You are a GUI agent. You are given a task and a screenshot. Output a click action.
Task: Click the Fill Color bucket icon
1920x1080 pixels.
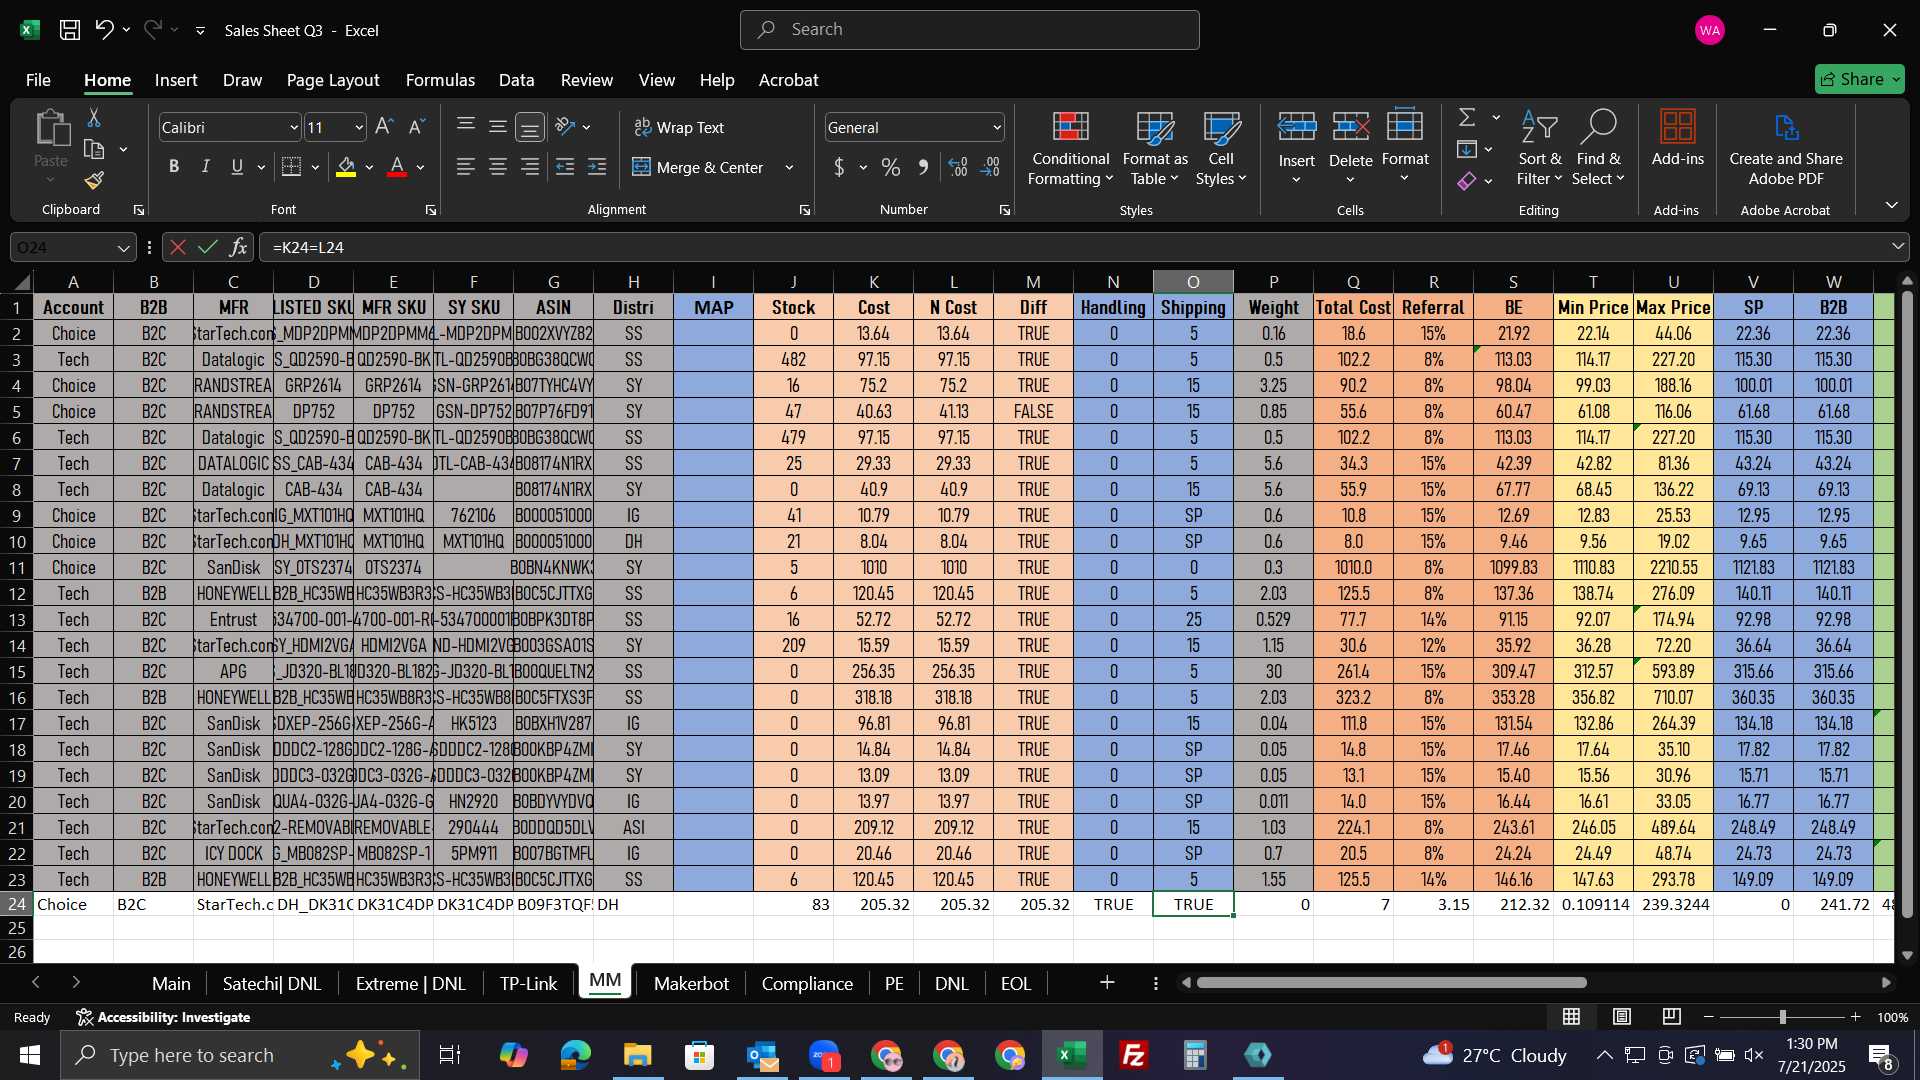click(x=346, y=167)
